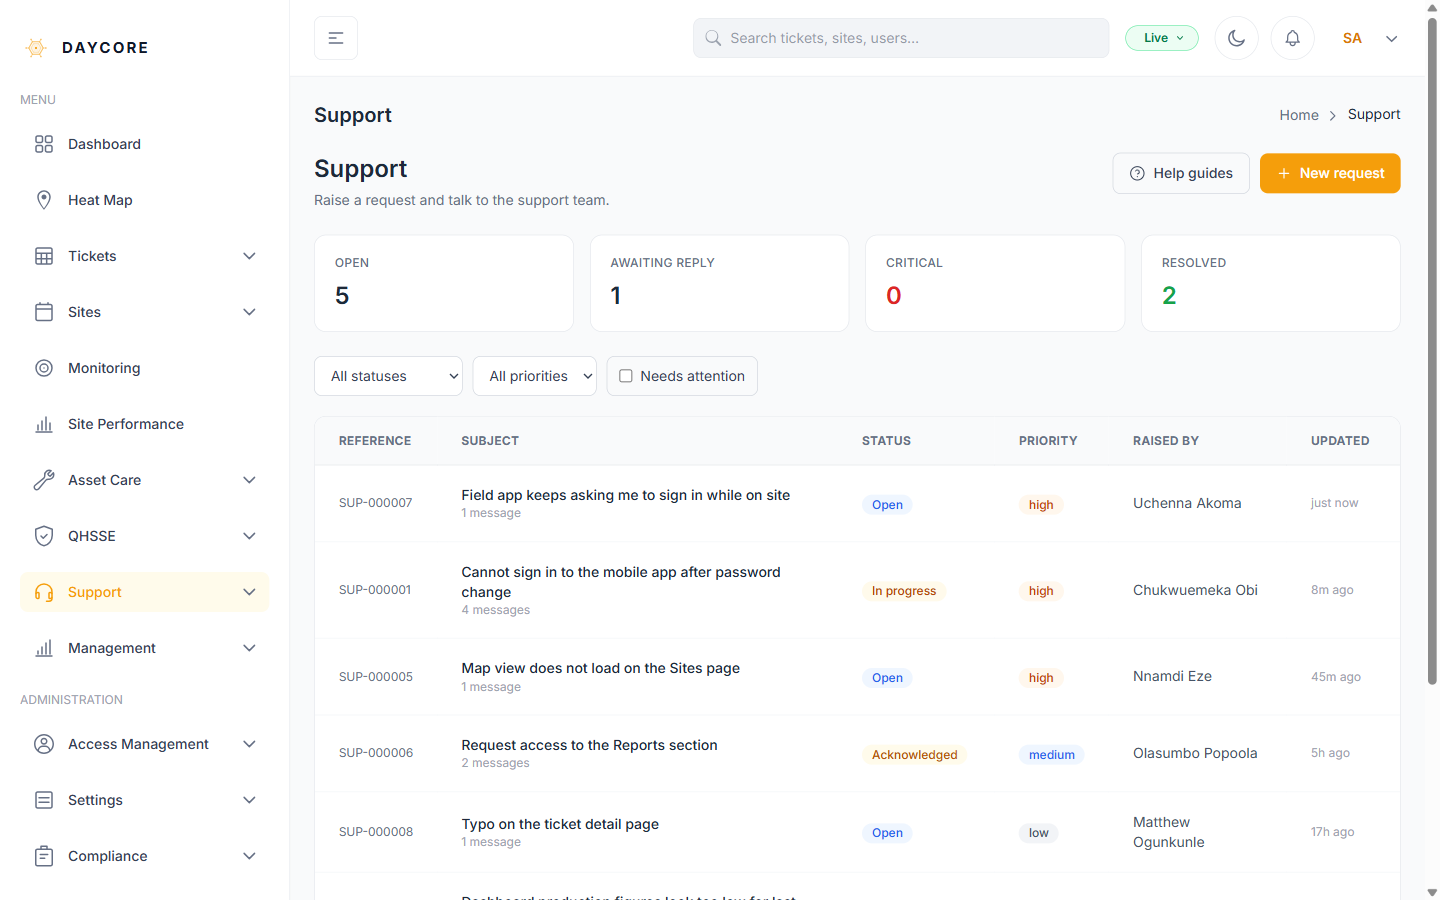Click the Dashboard grid icon
1440x900 pixels.
pos(44,144)
